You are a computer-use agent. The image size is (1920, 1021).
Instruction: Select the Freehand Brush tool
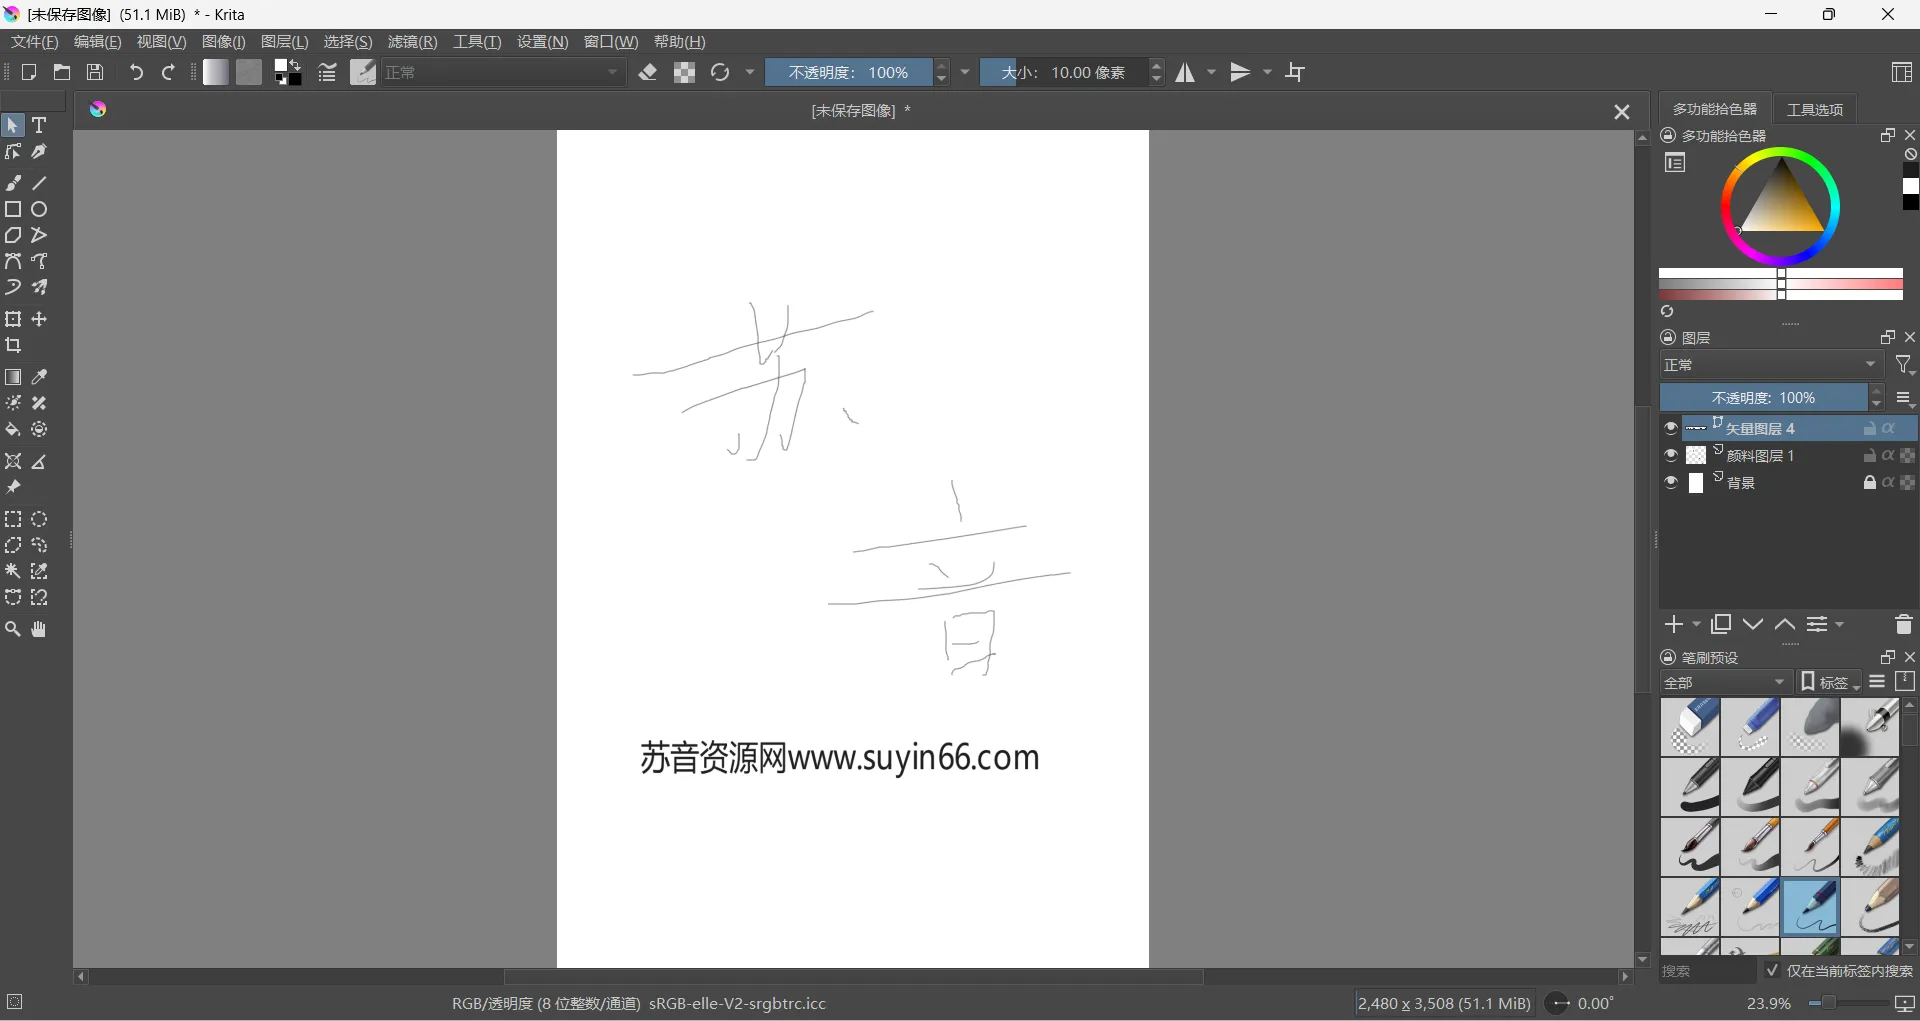pyautogui.click(x=13, y=183)
